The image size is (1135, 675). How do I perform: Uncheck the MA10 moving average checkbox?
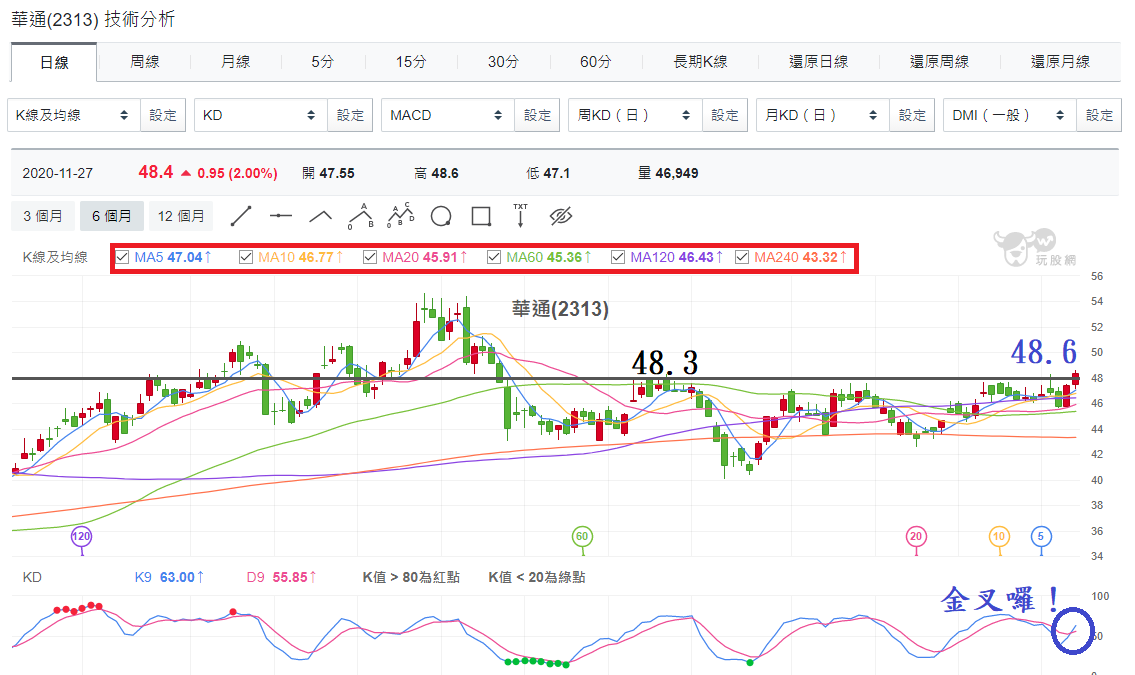click(x=246, y=257)
